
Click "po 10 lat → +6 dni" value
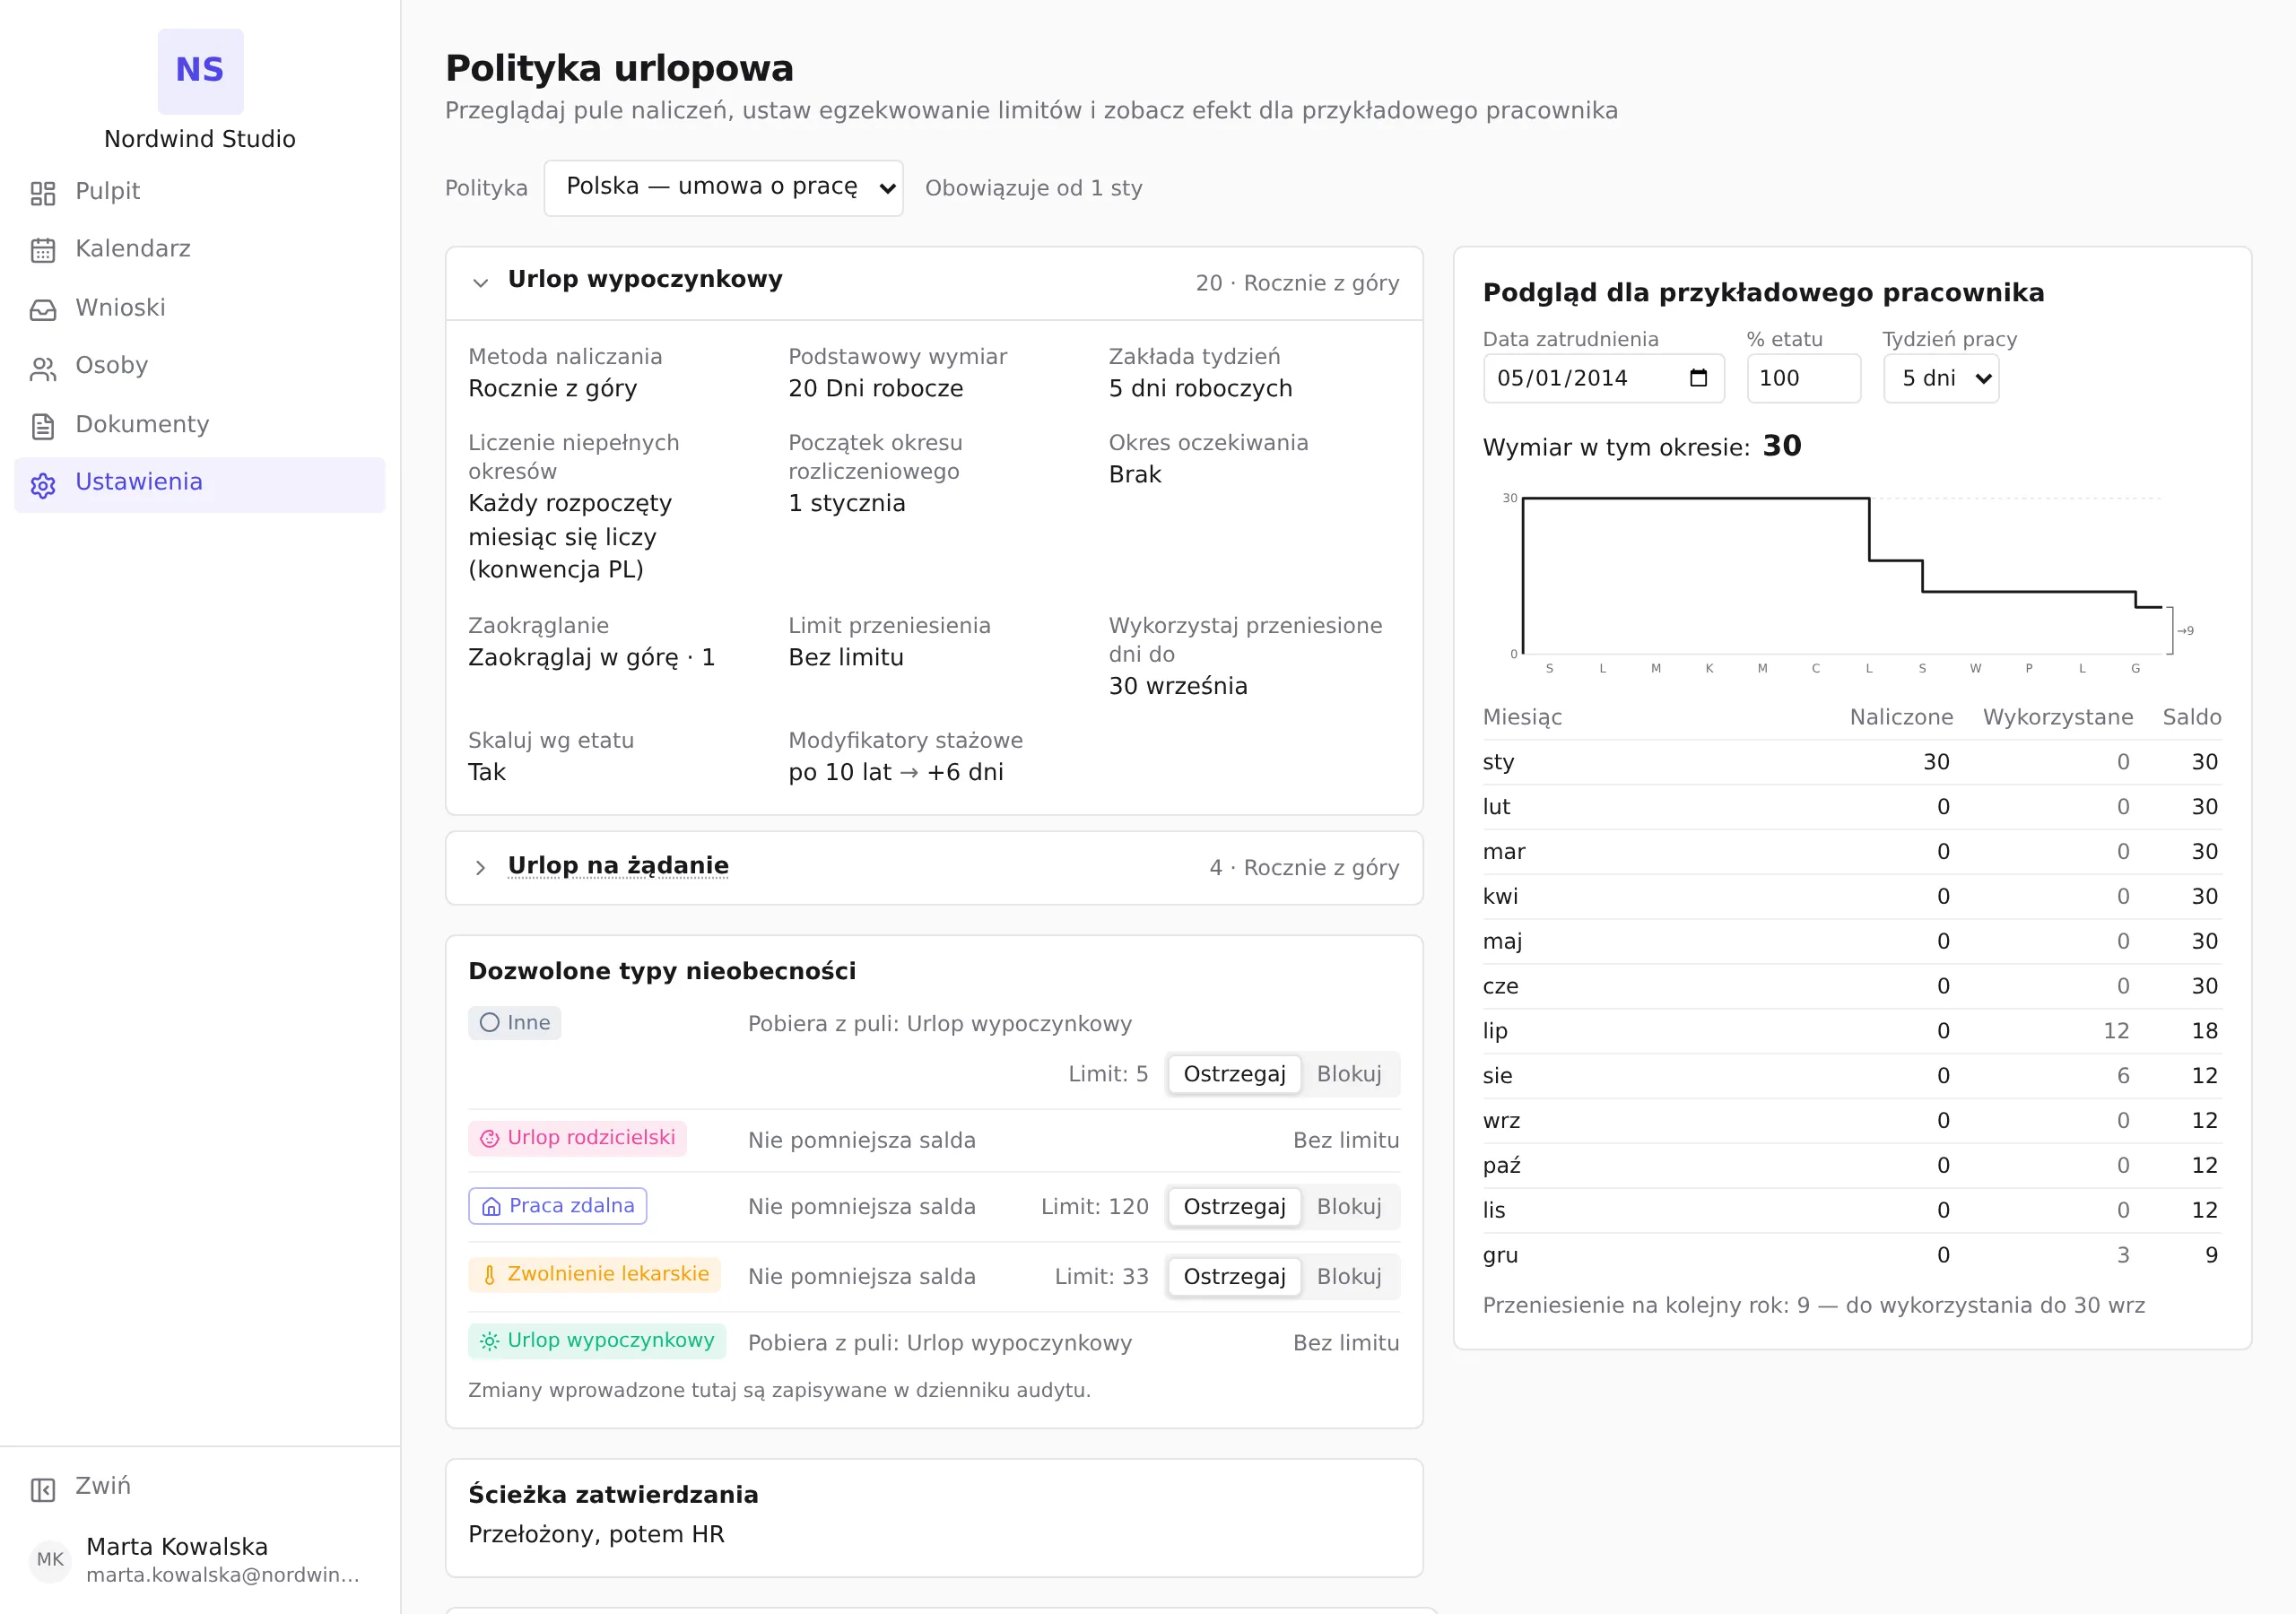(x=896, y=772)
